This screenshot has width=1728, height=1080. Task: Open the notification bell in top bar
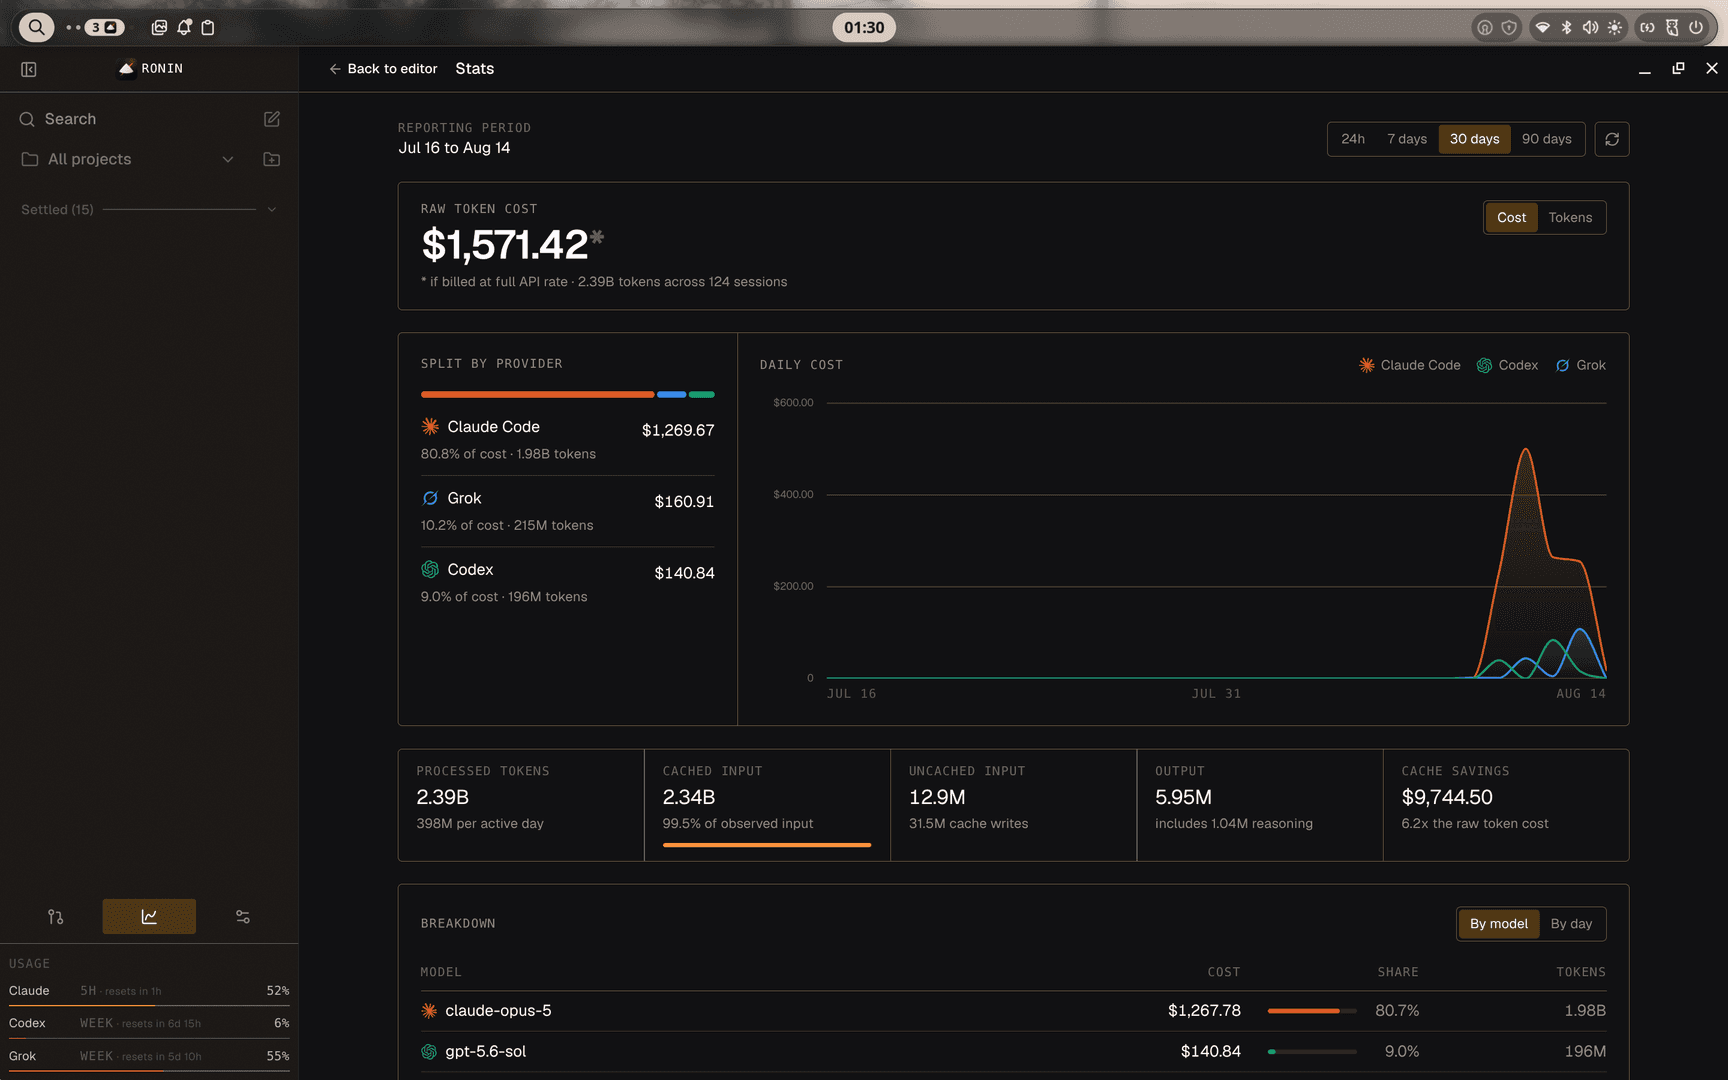tap(184, 27)
